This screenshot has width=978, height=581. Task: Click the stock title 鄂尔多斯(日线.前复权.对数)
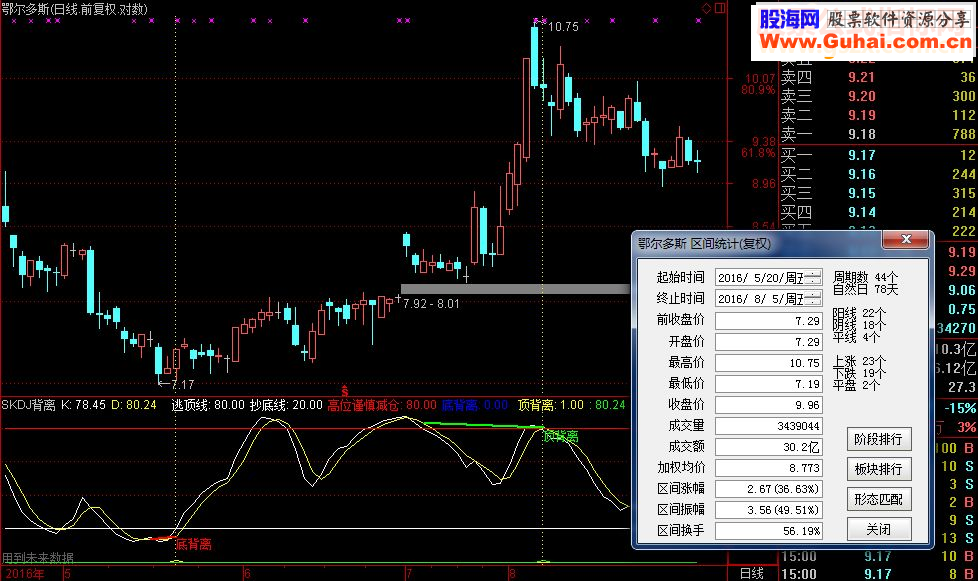click(74, 9)
